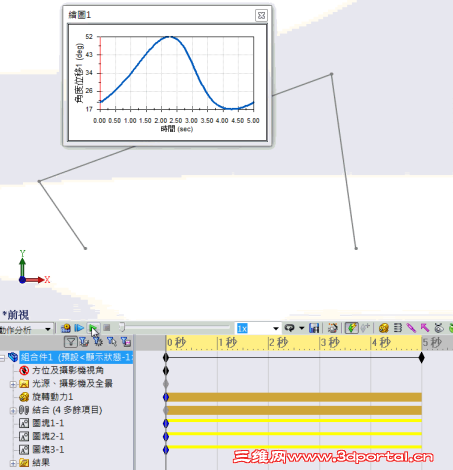
Task: Collapse the 組合件1 tree node
Action: [2, 358]
